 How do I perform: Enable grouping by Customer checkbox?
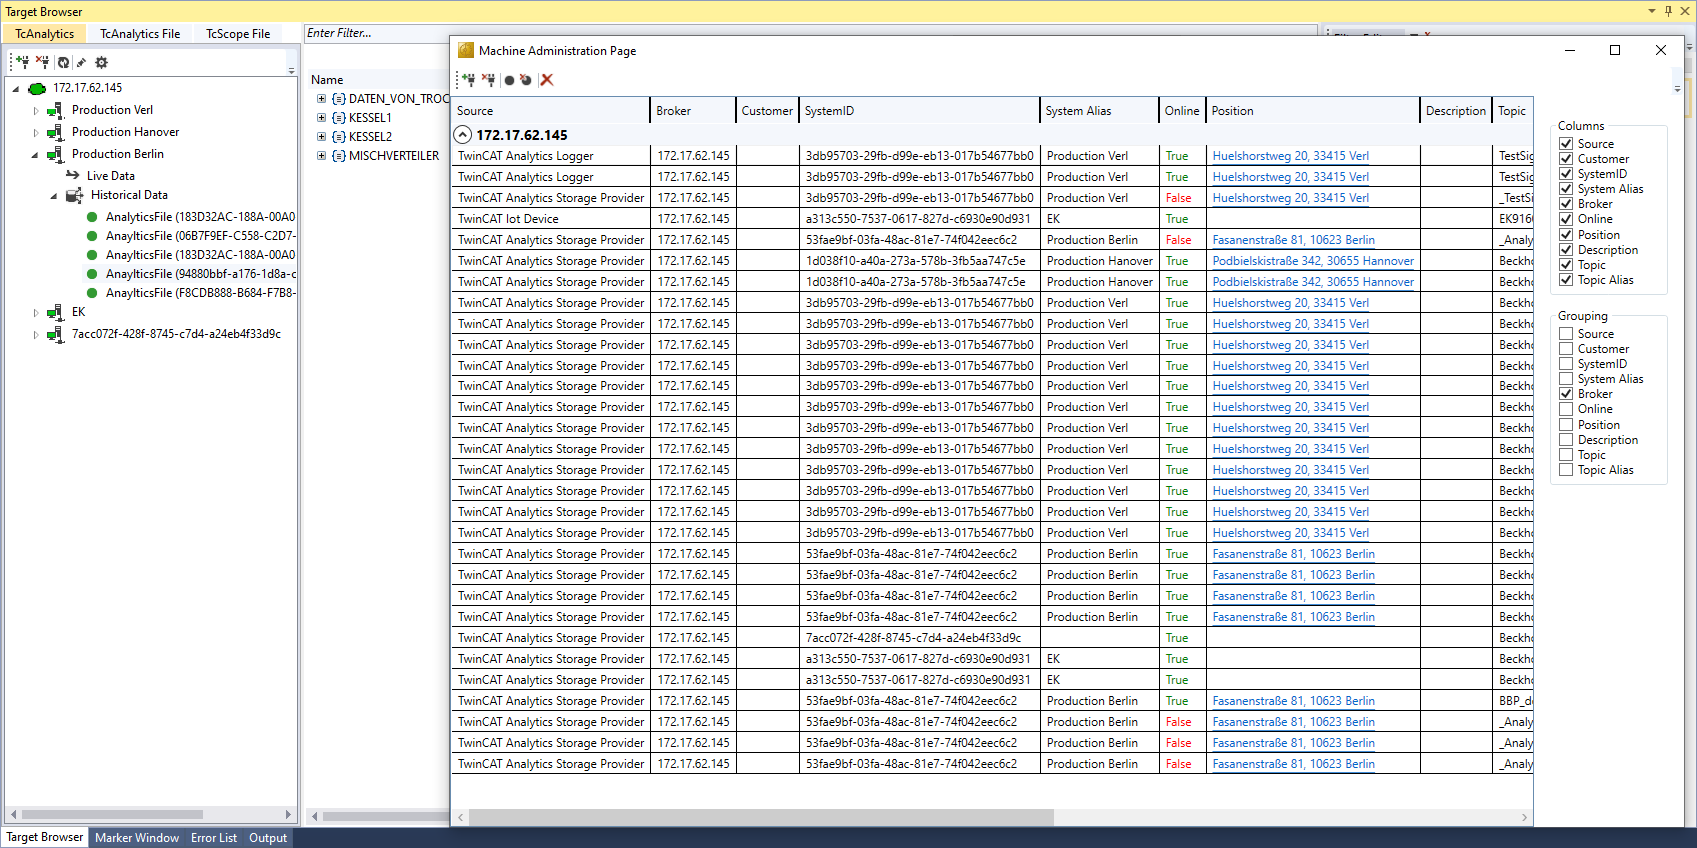[1566, 349]
